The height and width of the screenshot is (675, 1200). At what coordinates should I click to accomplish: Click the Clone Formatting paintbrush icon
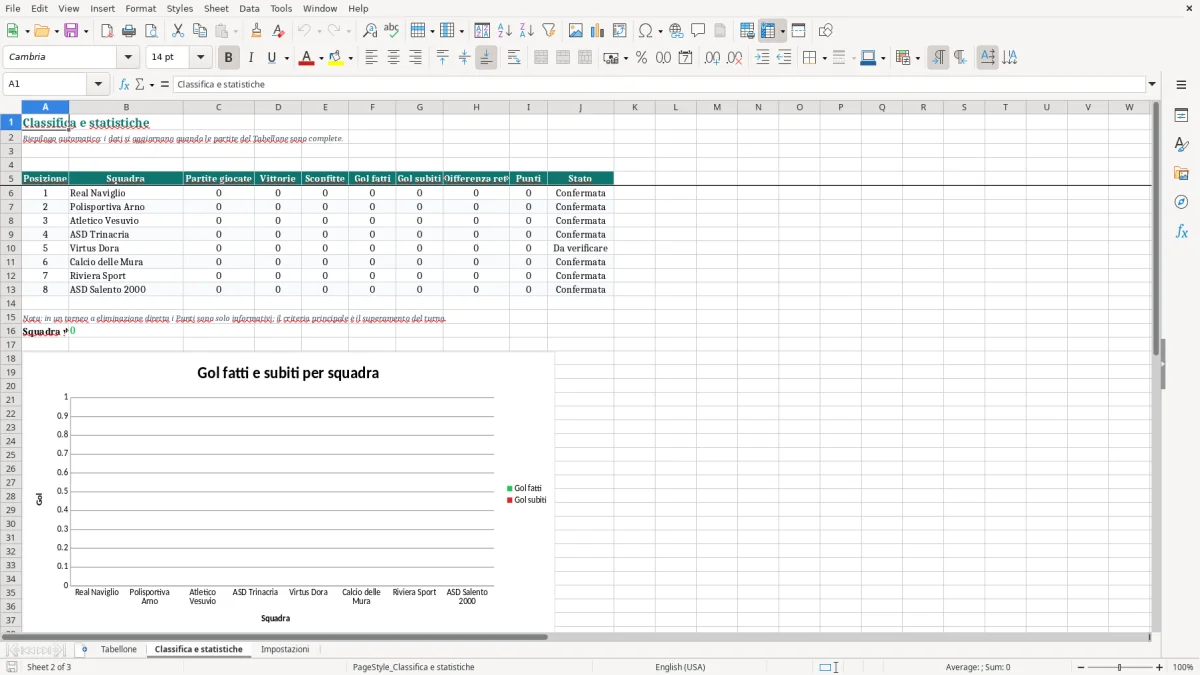[256, 31]
